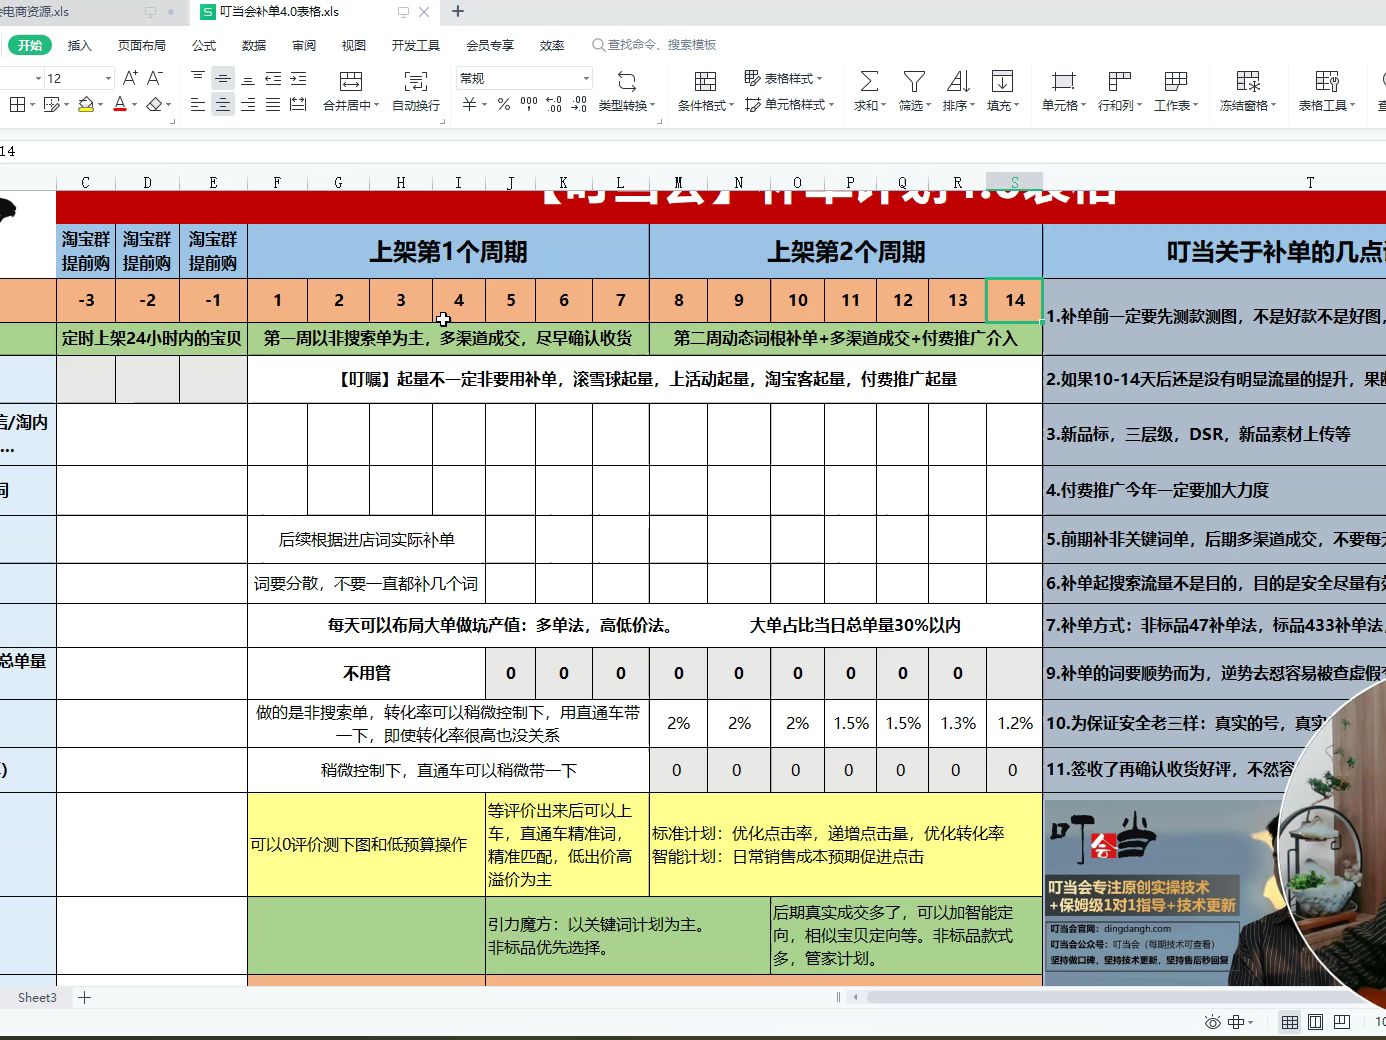Align text to the right
The height and width of the screenshot is (1040, 1386).
pyautogui.click(x=248, y=104)
